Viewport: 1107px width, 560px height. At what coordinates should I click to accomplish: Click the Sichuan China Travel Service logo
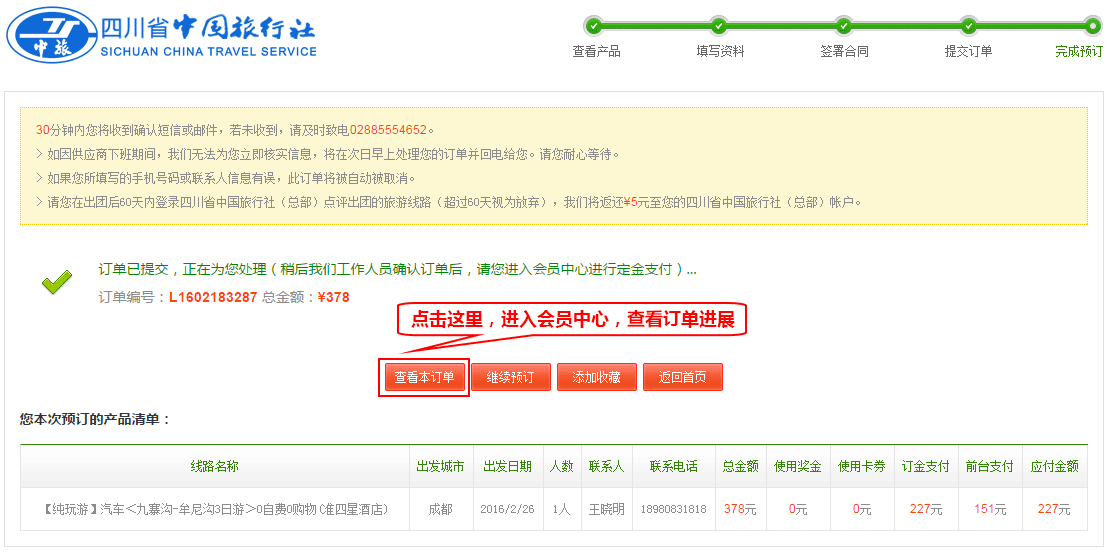click(x=162, y=36)
